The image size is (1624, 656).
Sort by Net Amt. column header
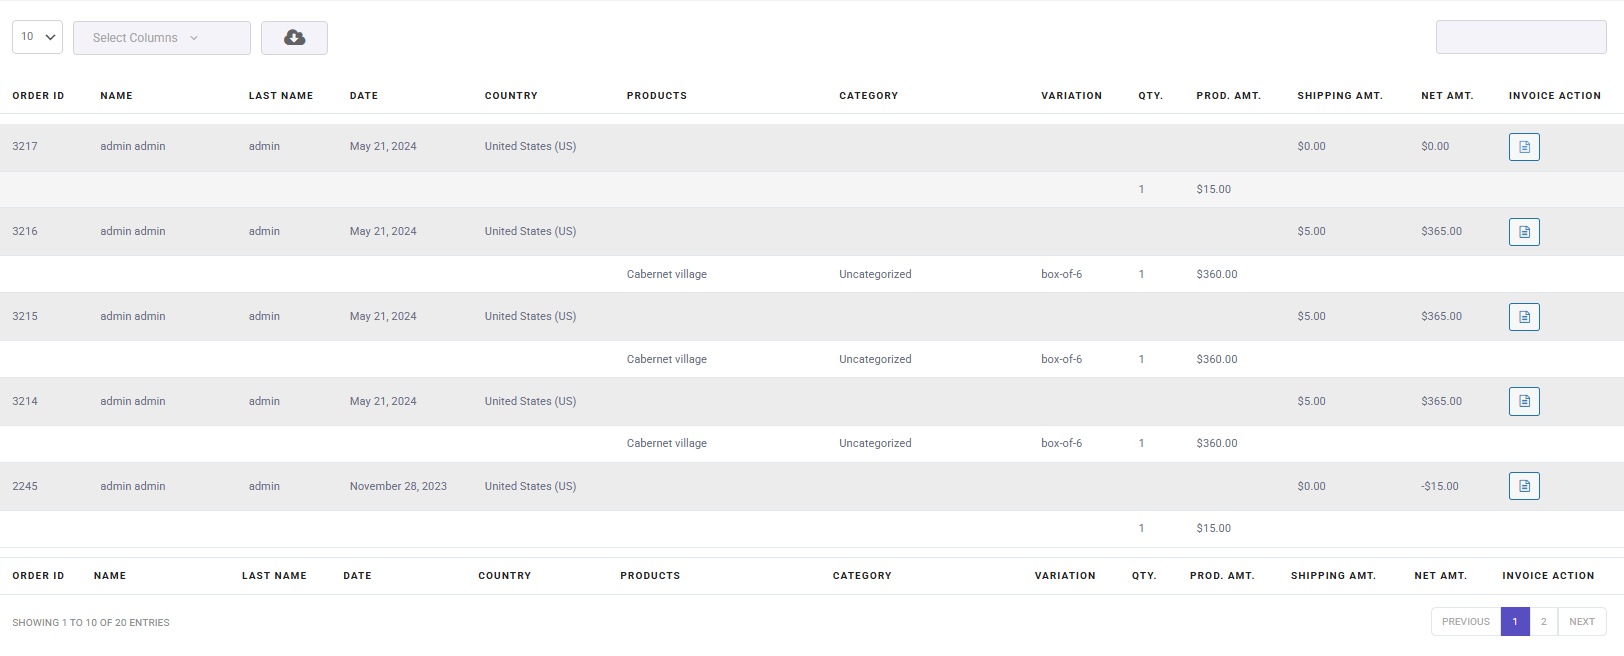pos(1447,96)
